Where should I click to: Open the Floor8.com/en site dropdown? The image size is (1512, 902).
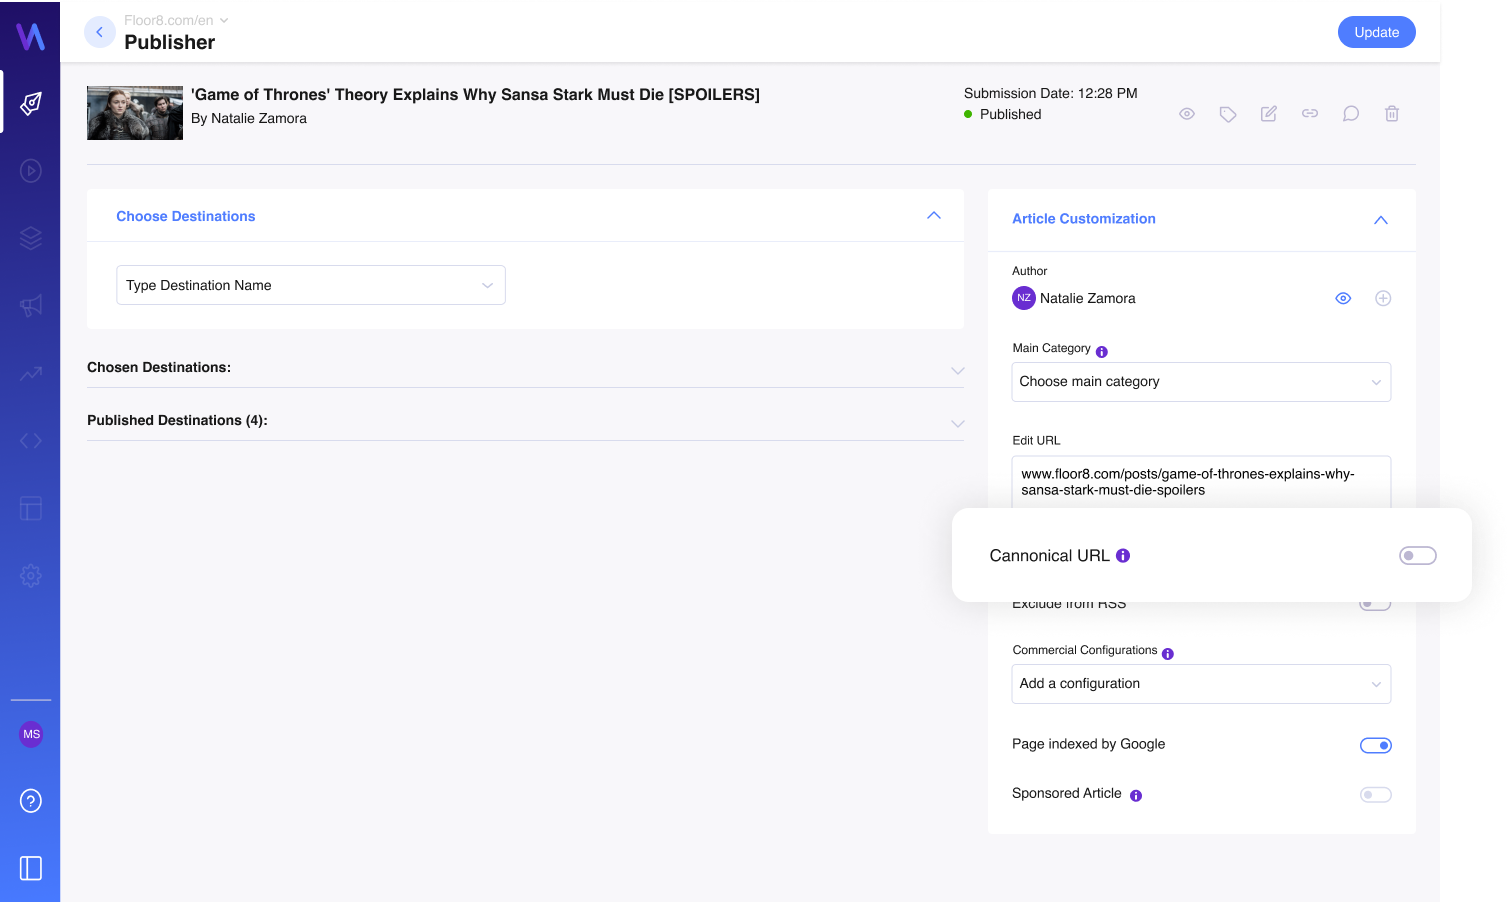[176, 20]
